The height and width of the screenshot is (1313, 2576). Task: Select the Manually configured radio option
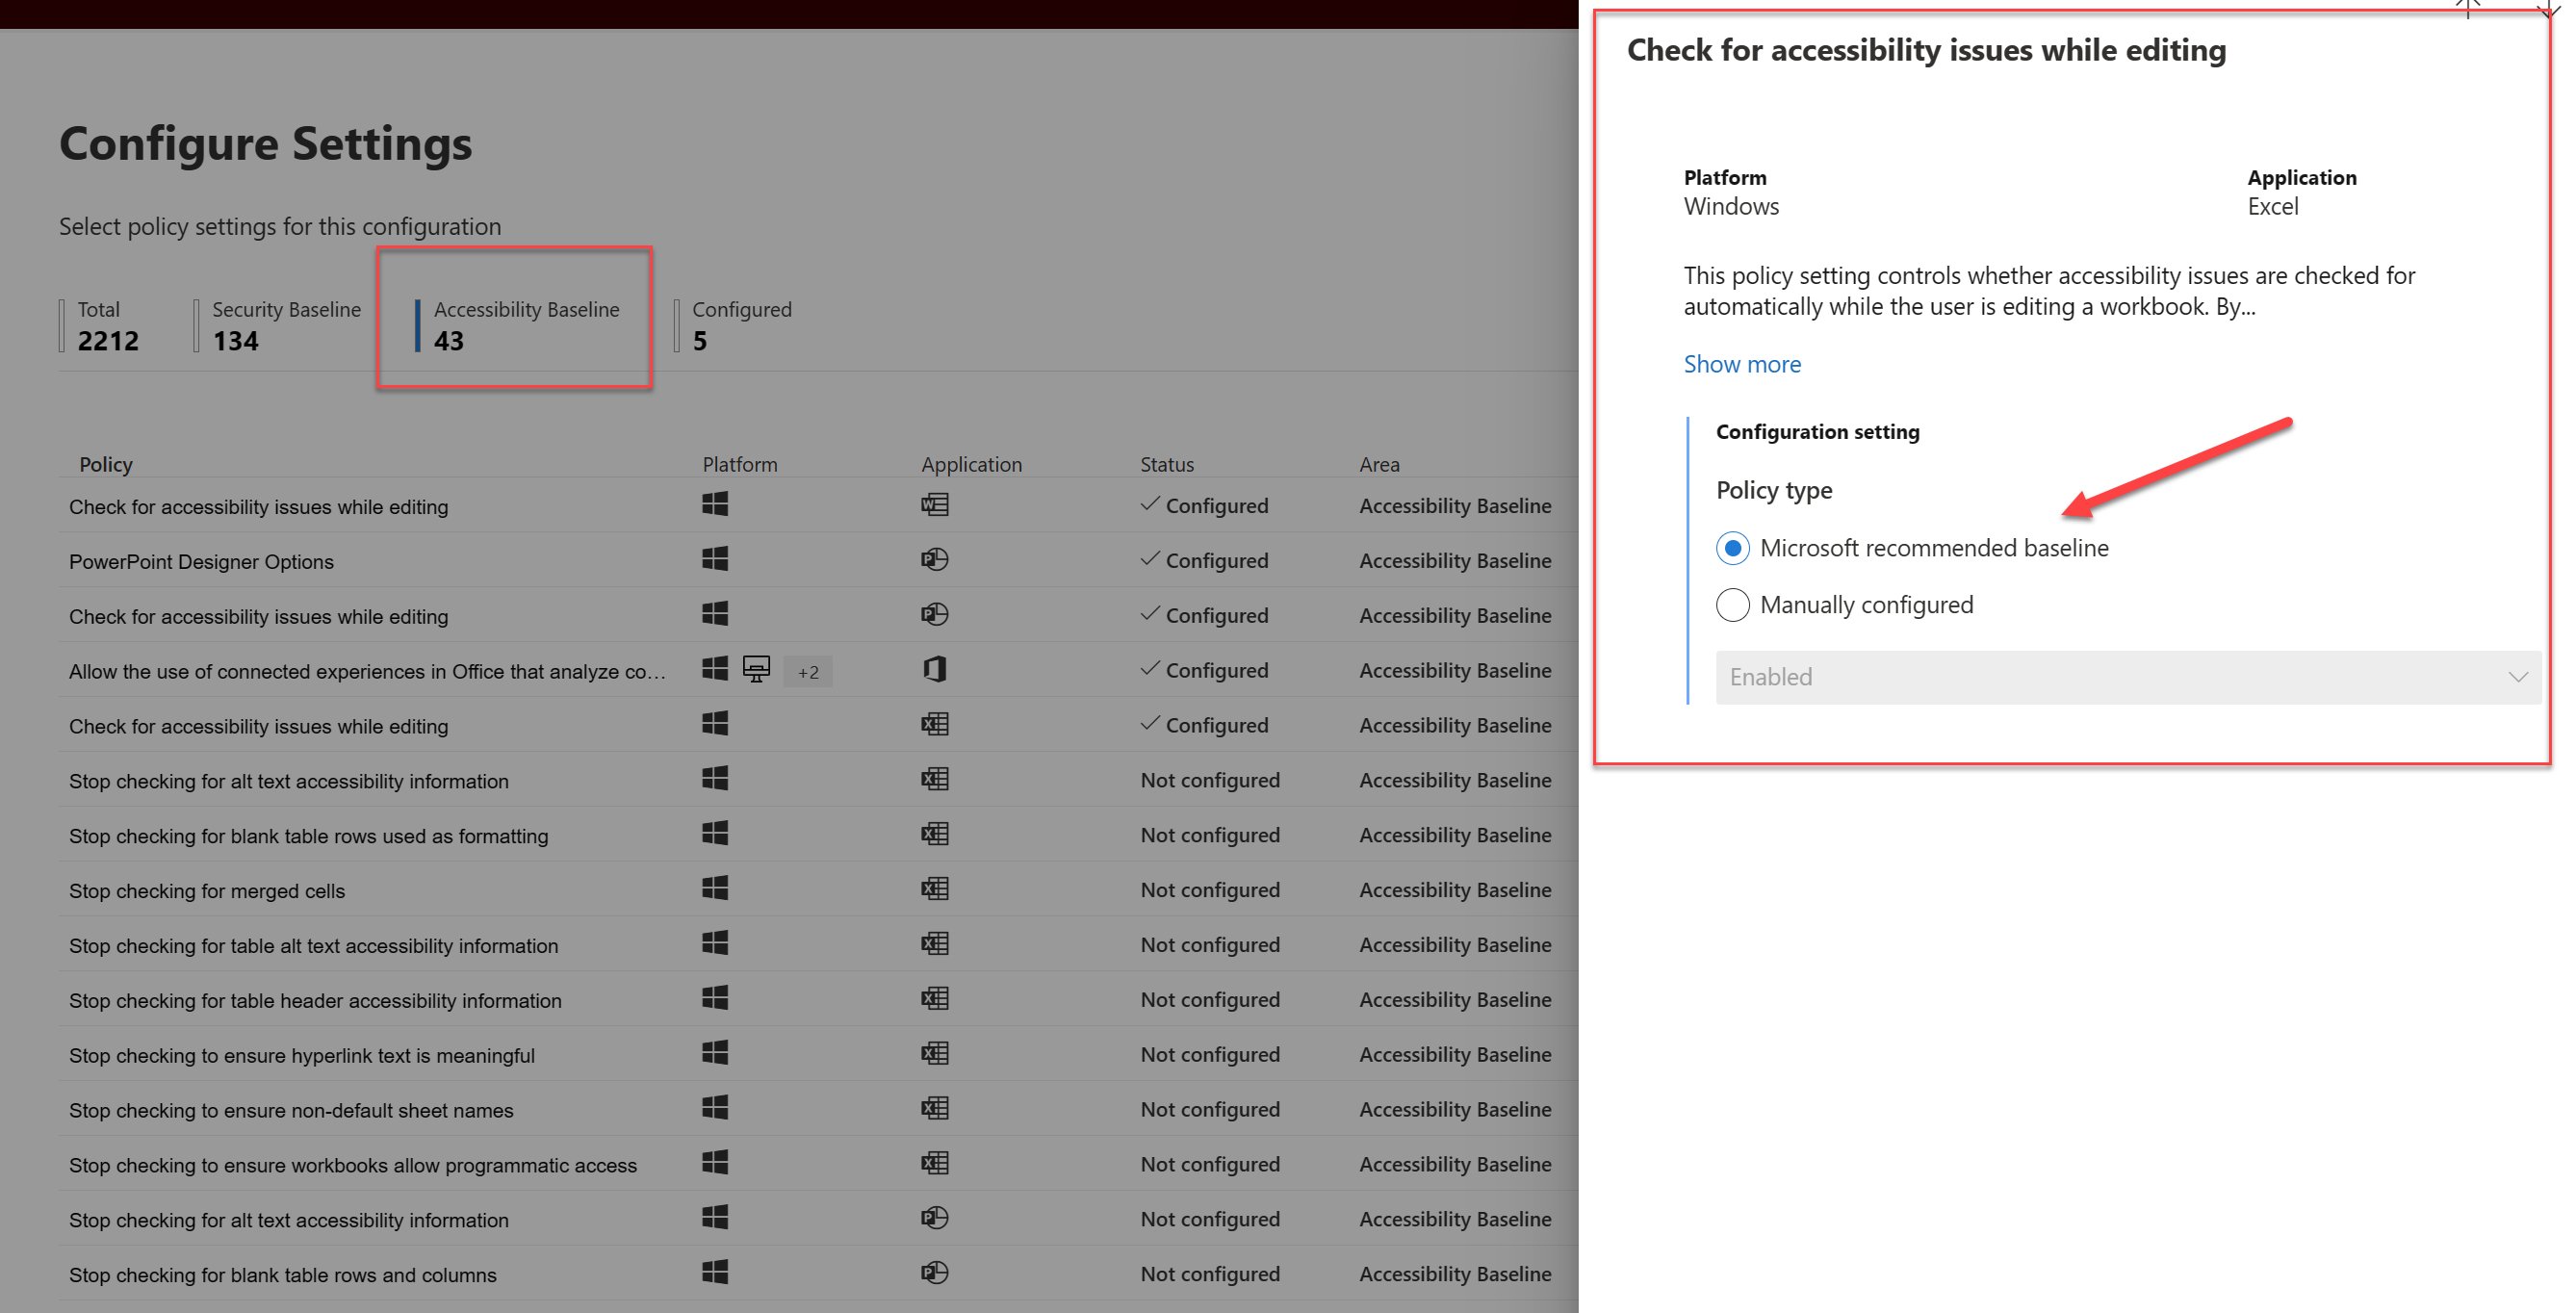pyautogui.click(x=1732, y=605)
